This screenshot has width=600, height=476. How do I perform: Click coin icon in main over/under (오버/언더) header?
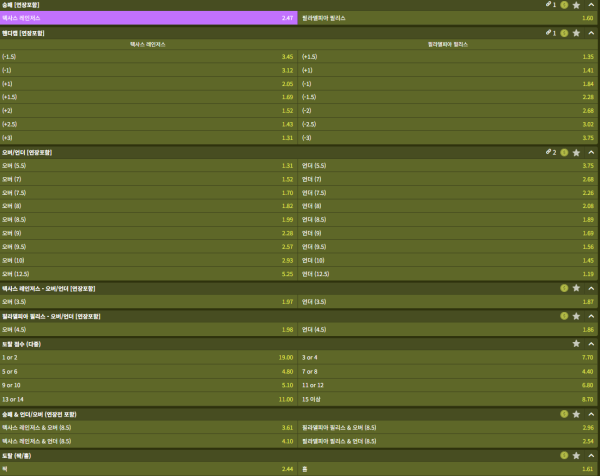point(564,153)
